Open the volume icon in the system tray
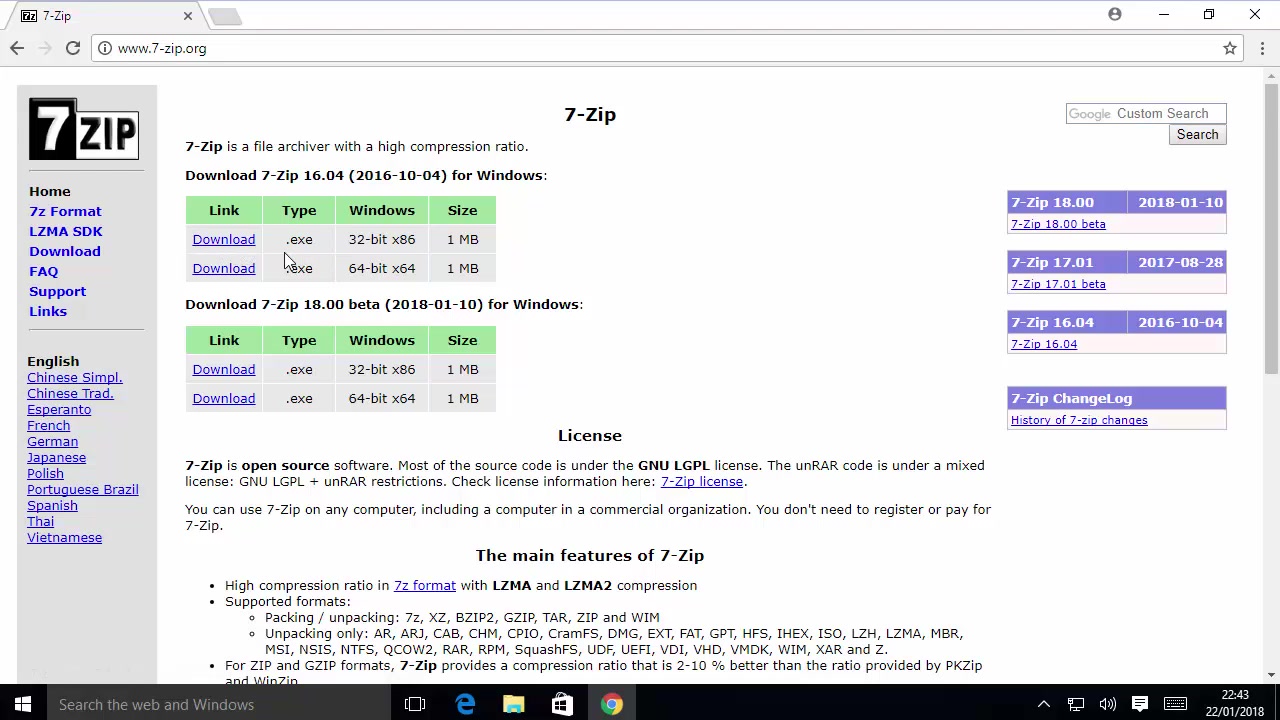The image size is (1280, 720). point(1107,704)
